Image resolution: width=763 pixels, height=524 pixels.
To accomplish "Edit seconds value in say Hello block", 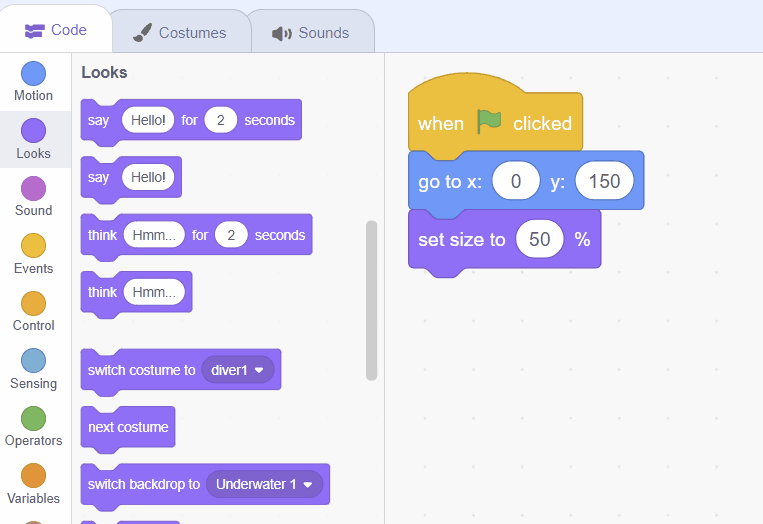I will [x=220, y=120].
